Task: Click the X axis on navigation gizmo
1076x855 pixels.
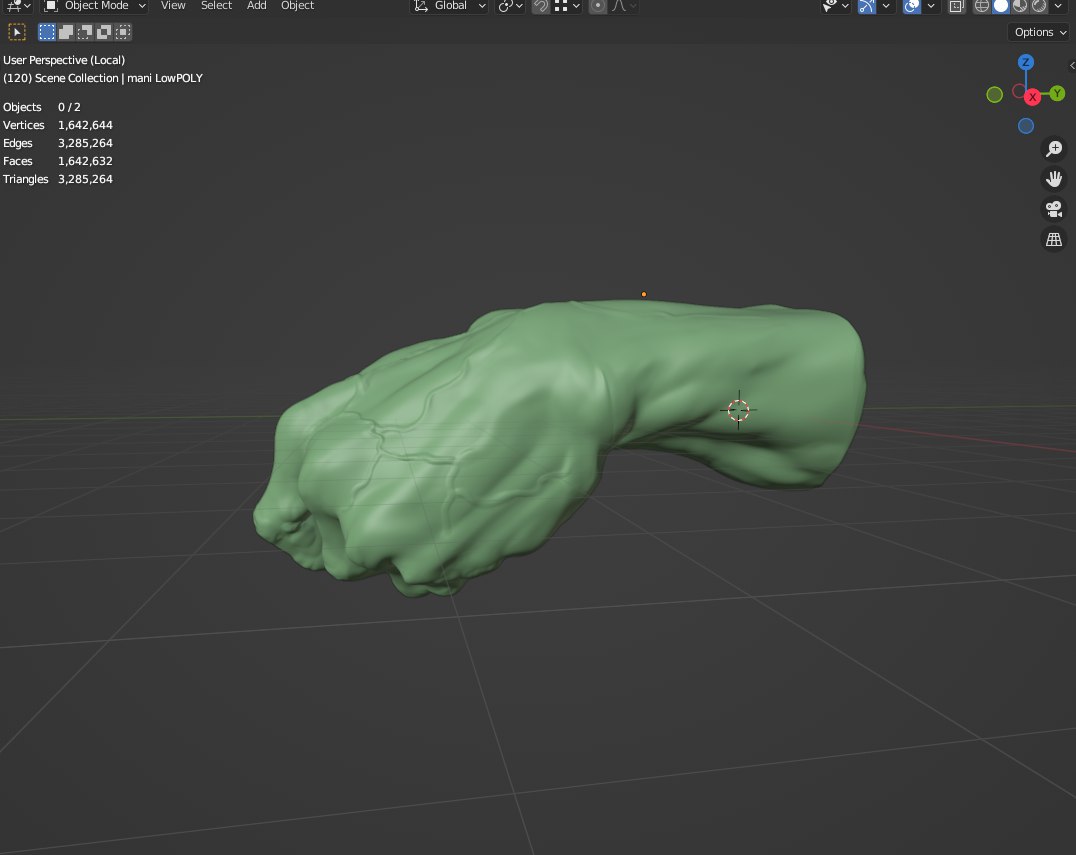Action: [1032, 97]
